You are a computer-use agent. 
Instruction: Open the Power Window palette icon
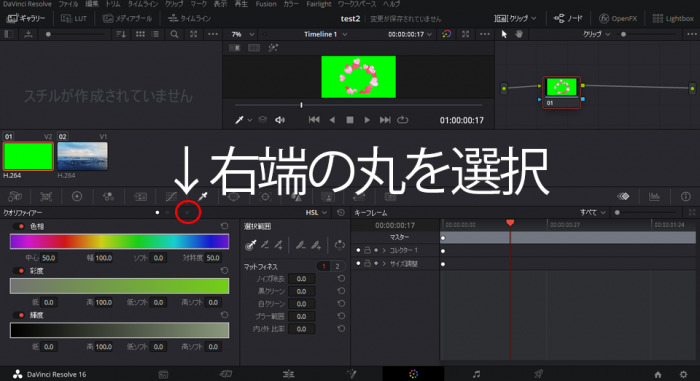click(x=233, y=197)
